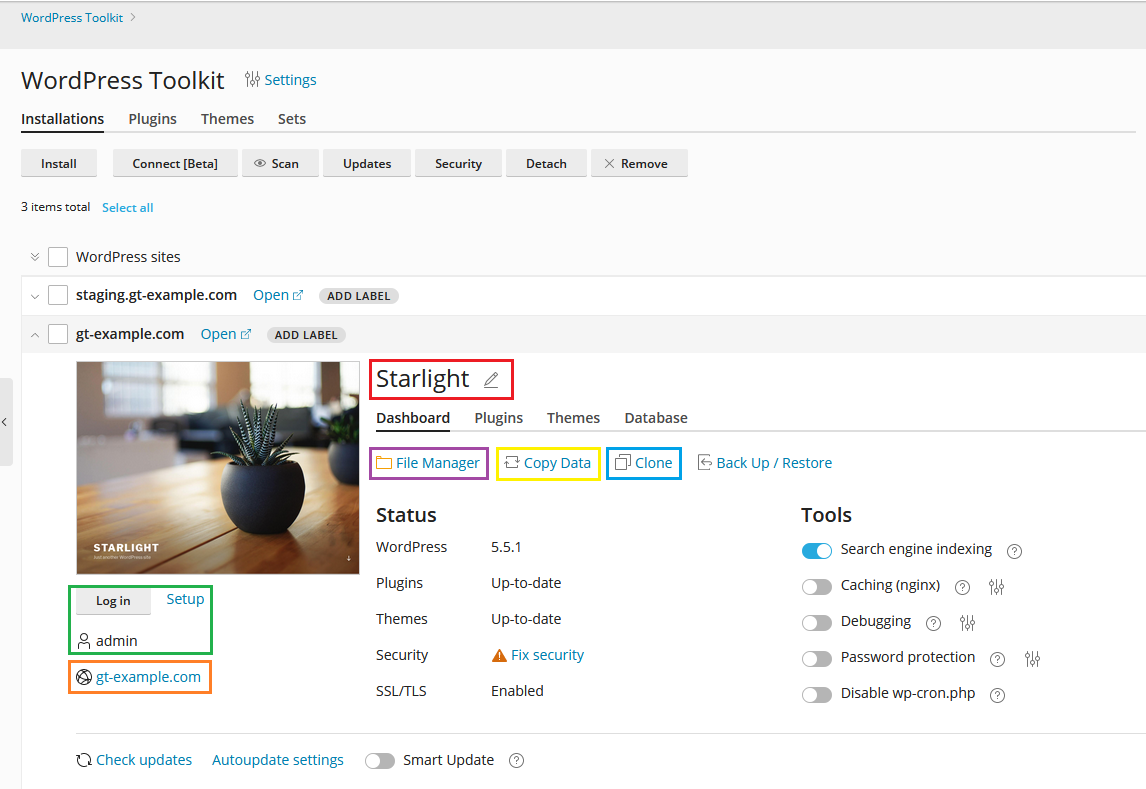Turn on the Debugging switch
This screenshot has height=789, width=1146.
tap(816, 622)
